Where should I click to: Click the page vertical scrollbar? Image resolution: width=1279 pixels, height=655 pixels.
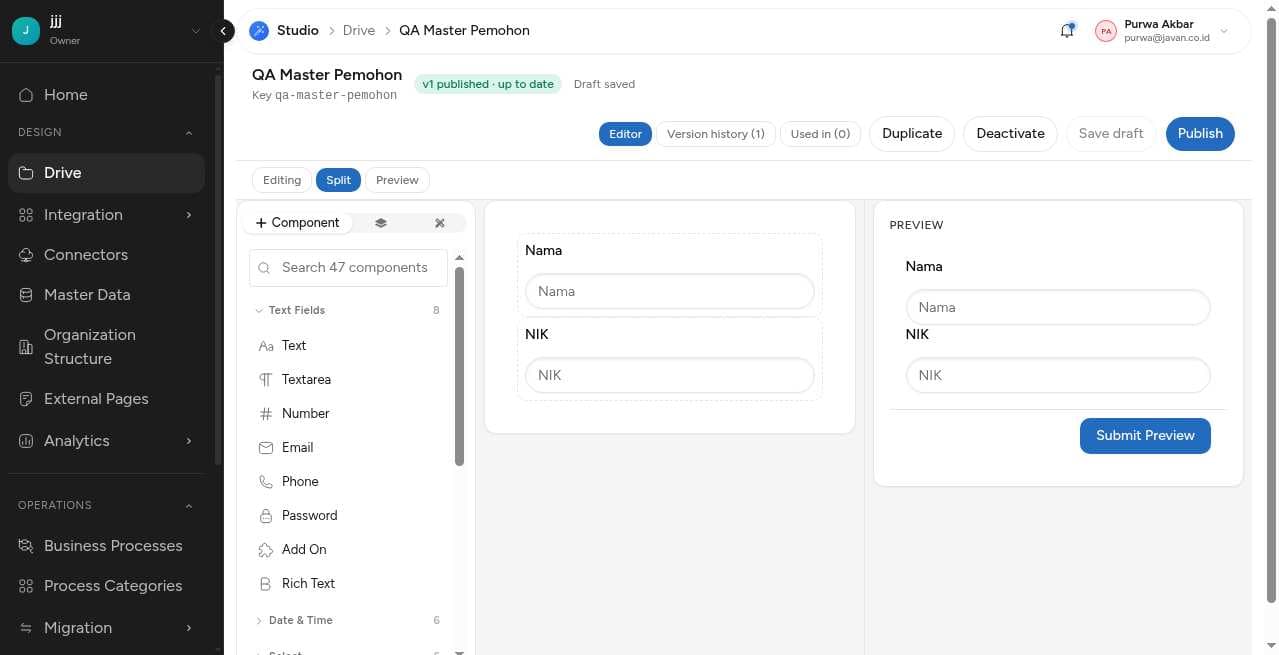1271,310
